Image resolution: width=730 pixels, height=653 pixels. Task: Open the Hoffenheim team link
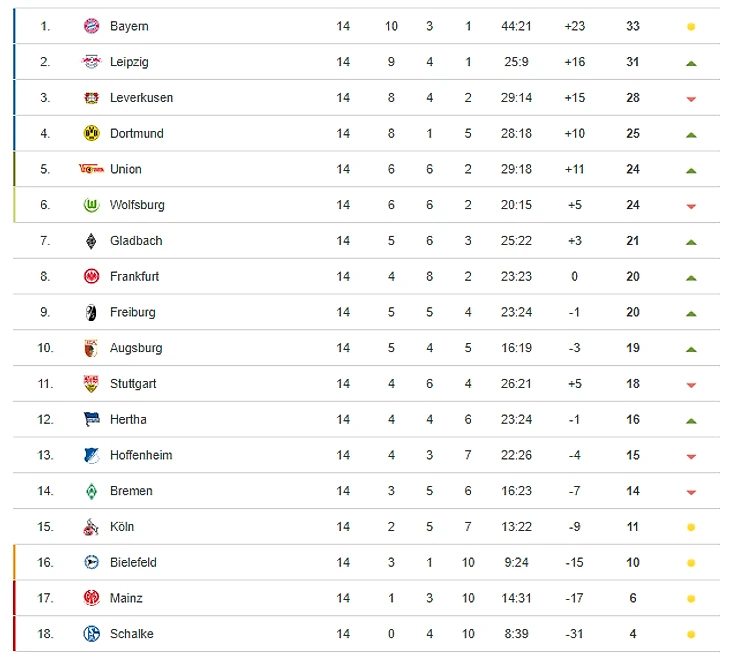coord(141,455)
